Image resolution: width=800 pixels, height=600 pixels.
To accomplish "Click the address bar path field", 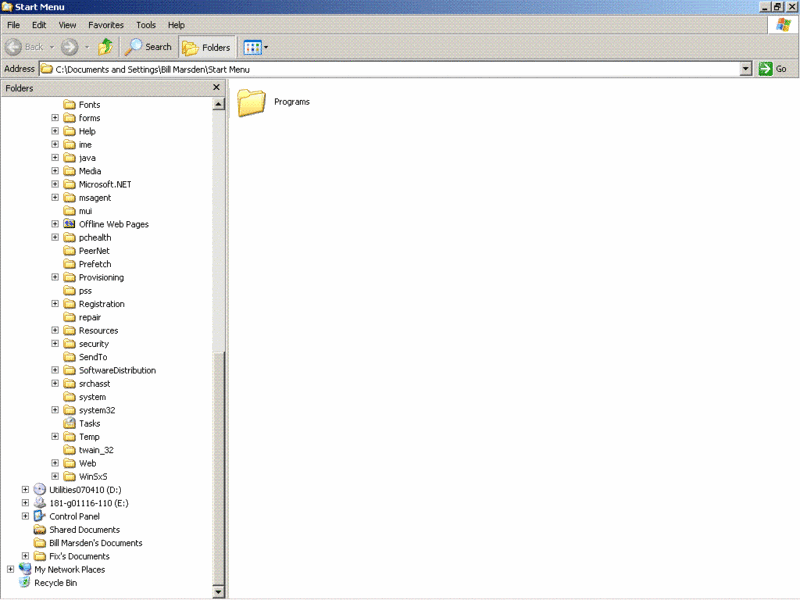I will pyautogui.click(x=390, y=69).
